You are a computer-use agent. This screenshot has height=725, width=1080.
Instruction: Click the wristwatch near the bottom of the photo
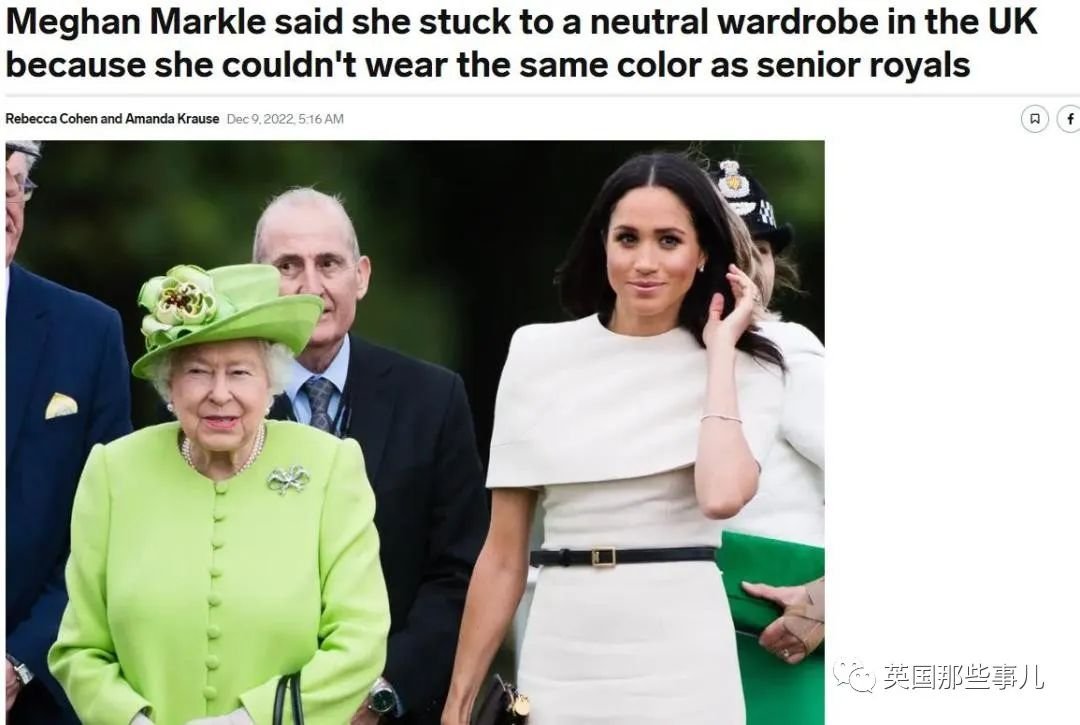[x=384, y=697]
